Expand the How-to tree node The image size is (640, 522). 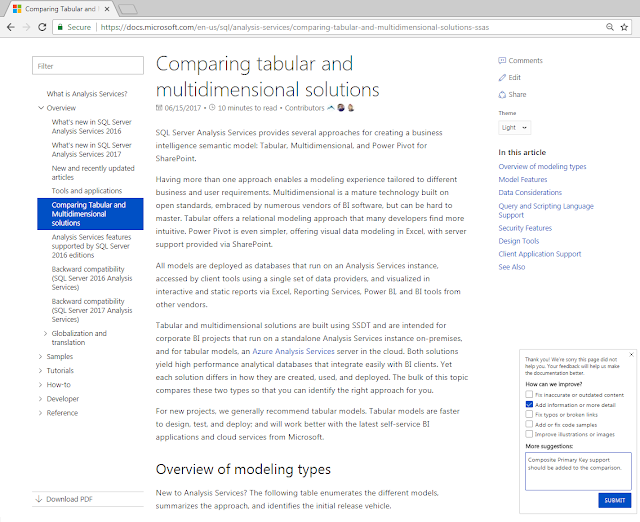click(40, 384)
